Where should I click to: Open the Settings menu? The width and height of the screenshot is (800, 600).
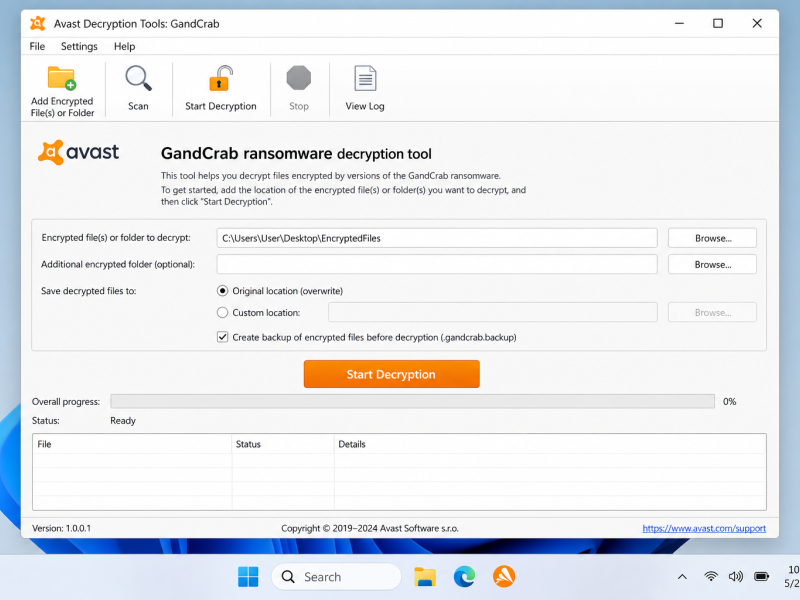(79, 46)
